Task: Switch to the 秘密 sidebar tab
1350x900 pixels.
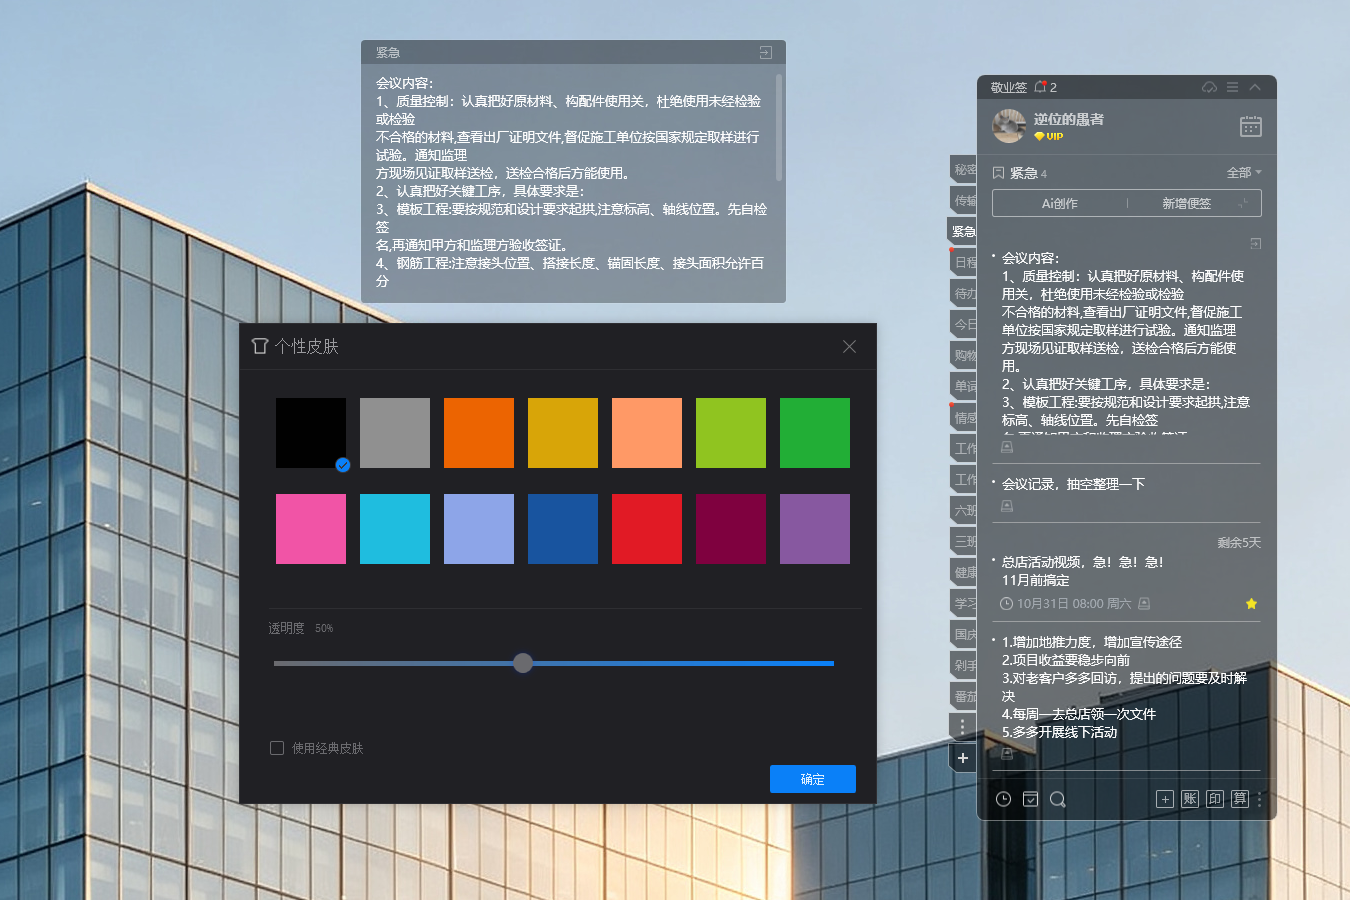Action: click(x=964, y=170)
